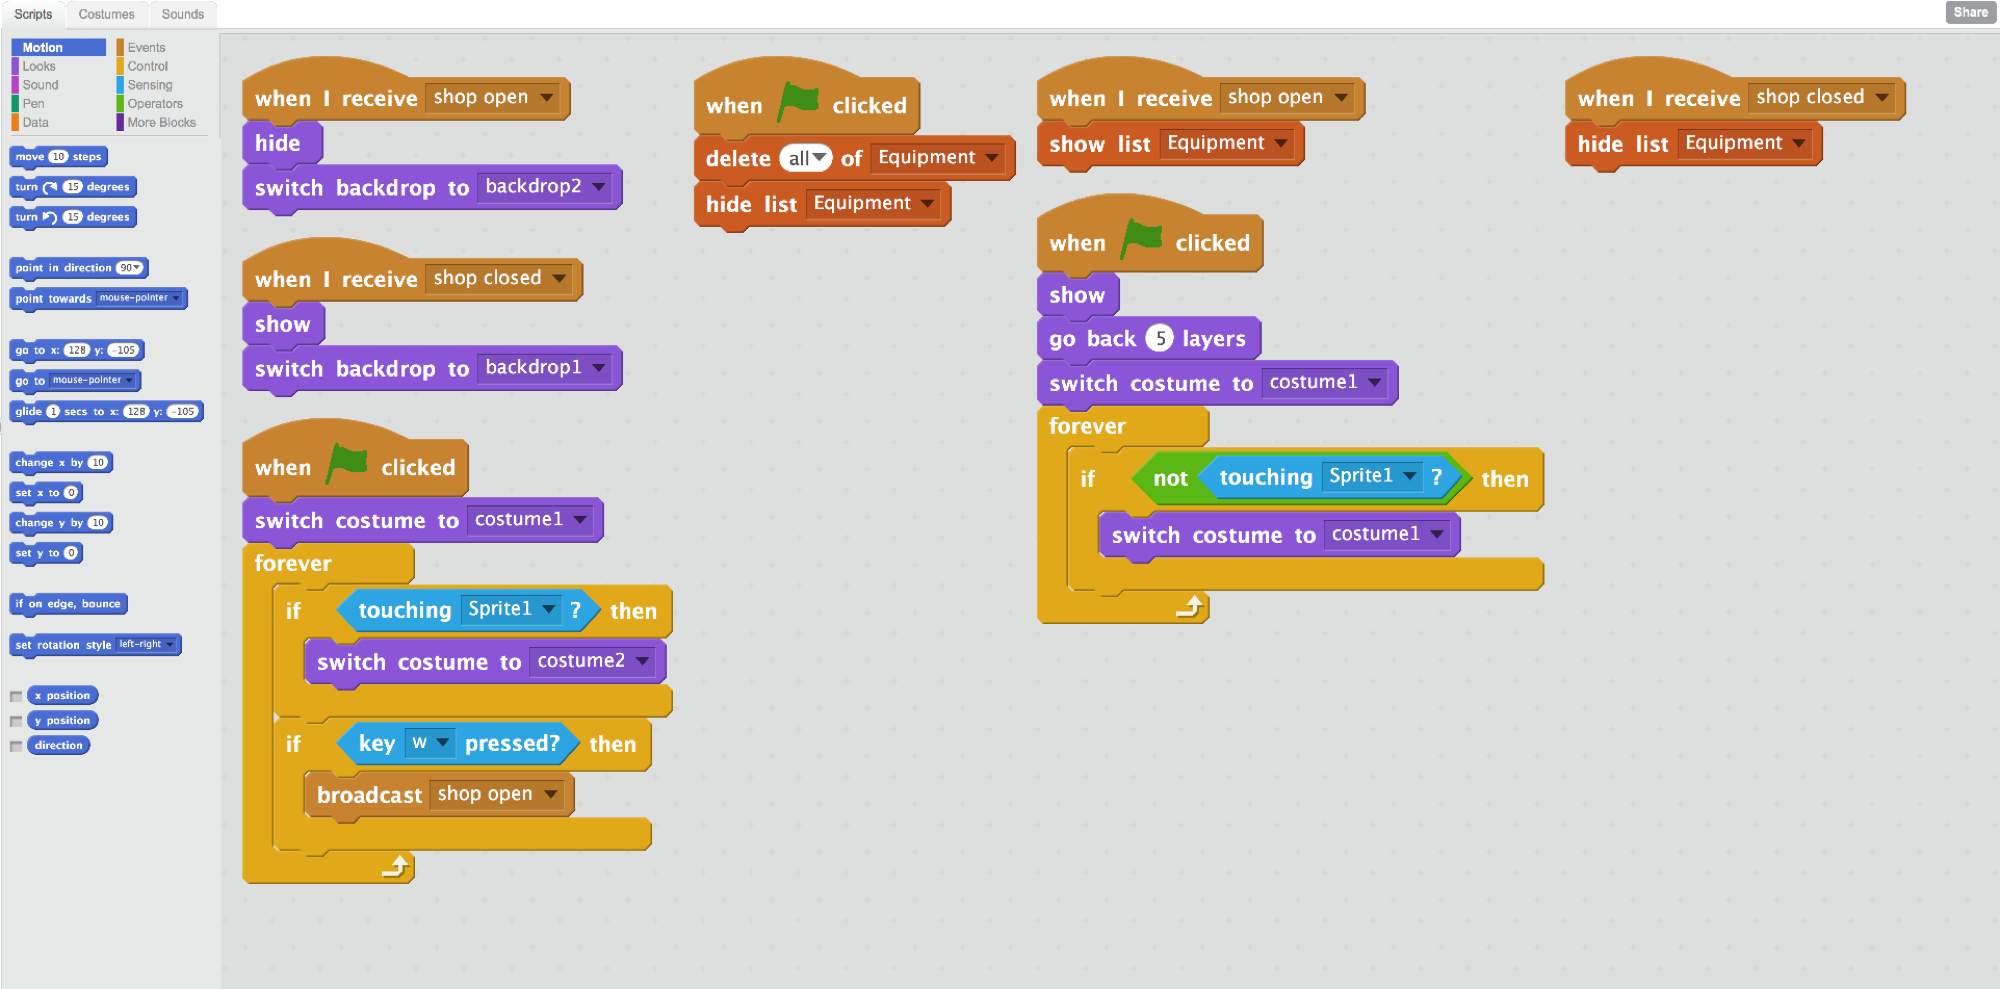Viewport: 2000px width, 989px height.
Task: Select the Operators block category
Action: click(153, 103)
